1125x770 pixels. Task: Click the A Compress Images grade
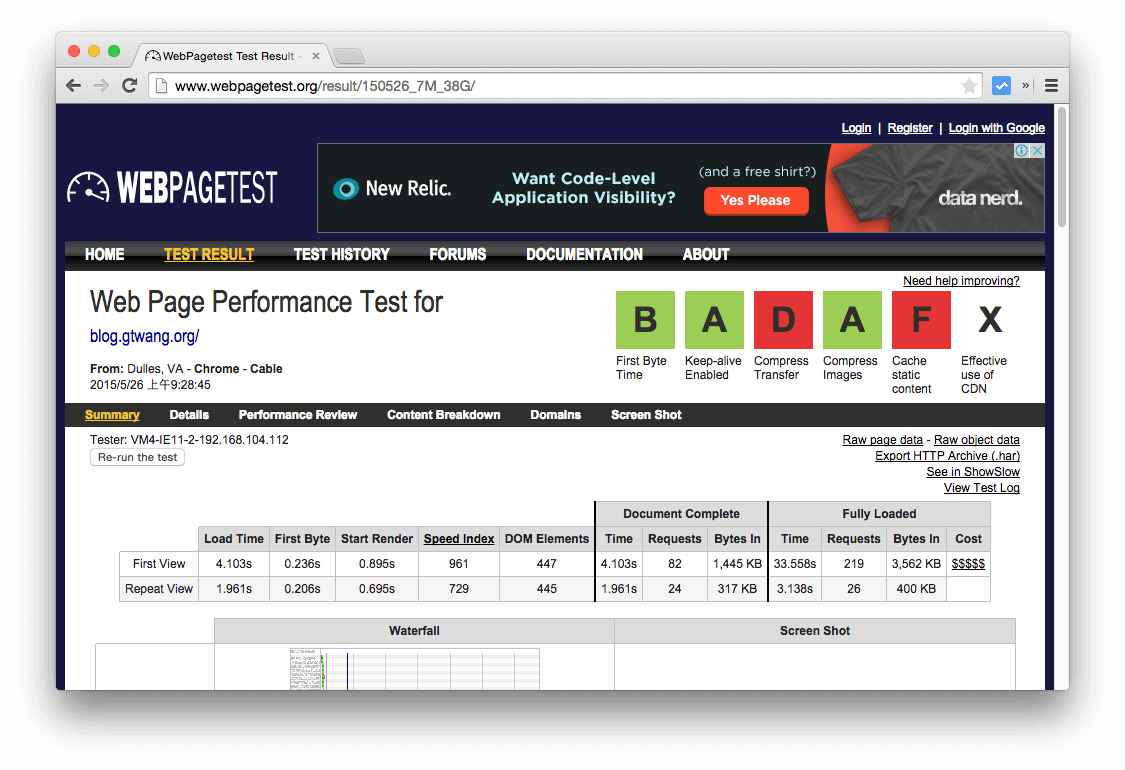[851, 320]
